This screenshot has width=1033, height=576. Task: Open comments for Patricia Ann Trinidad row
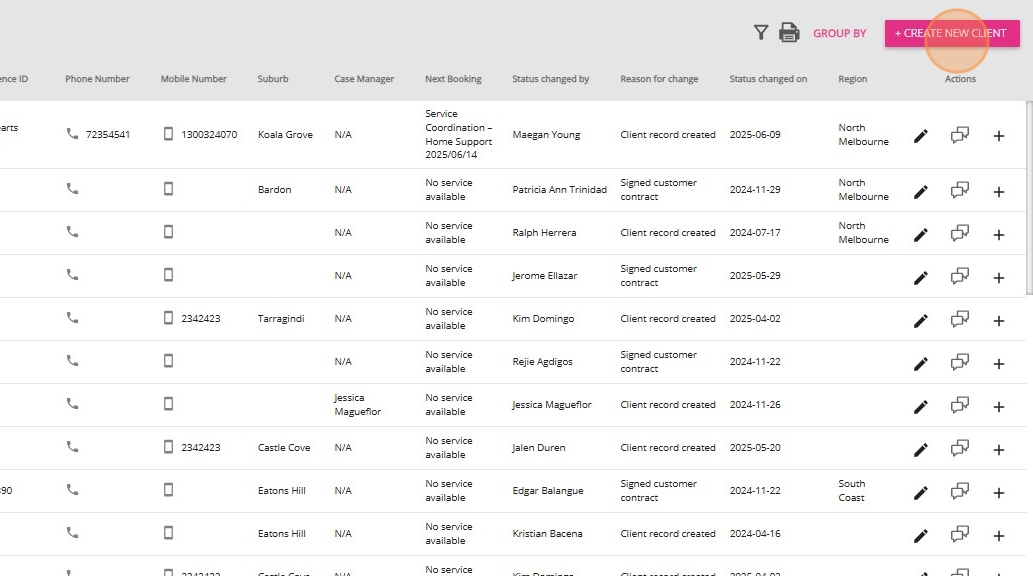click(960, 190)
